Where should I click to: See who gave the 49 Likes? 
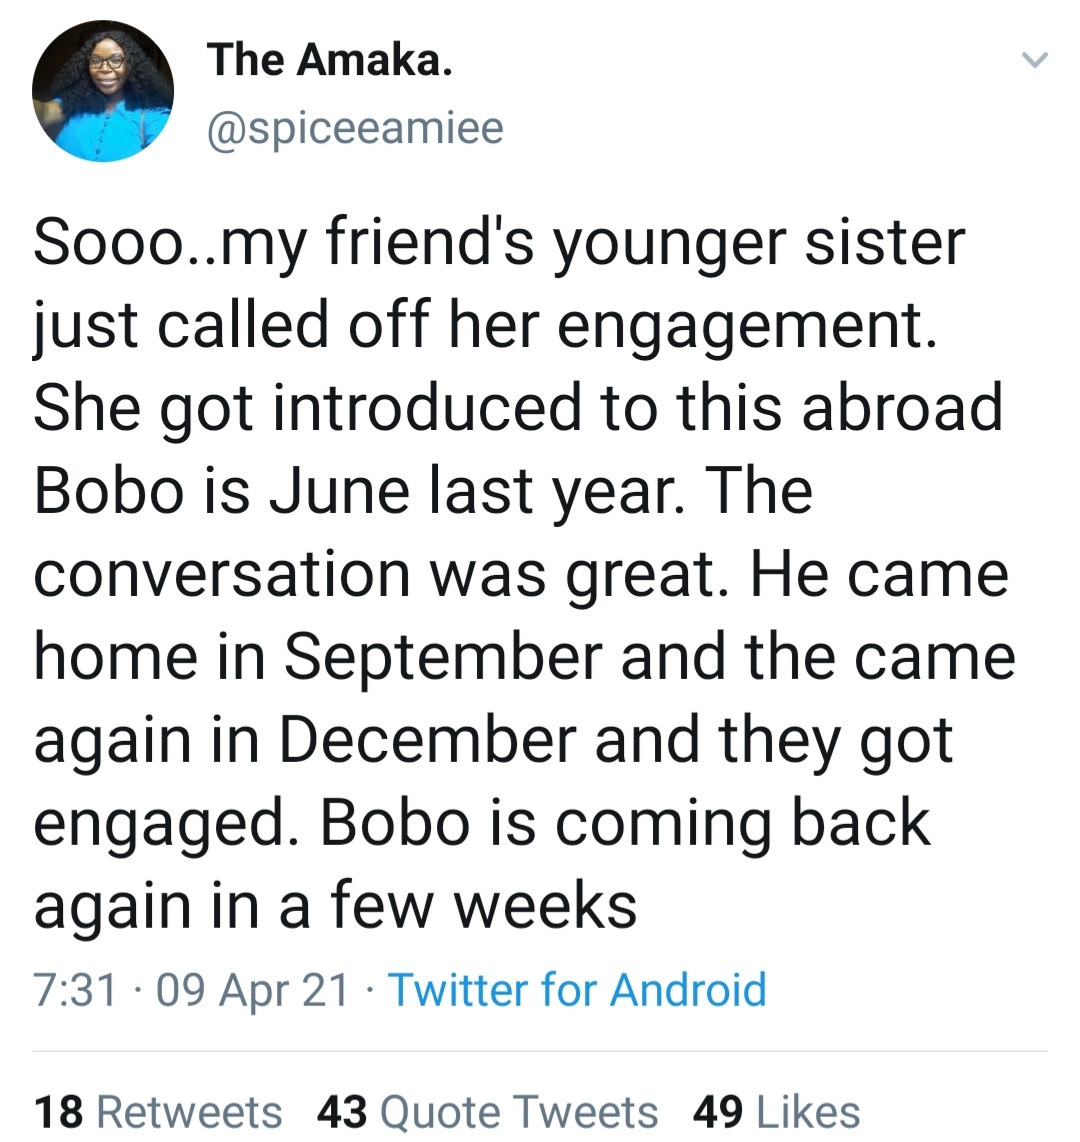tap(776, 1112)
